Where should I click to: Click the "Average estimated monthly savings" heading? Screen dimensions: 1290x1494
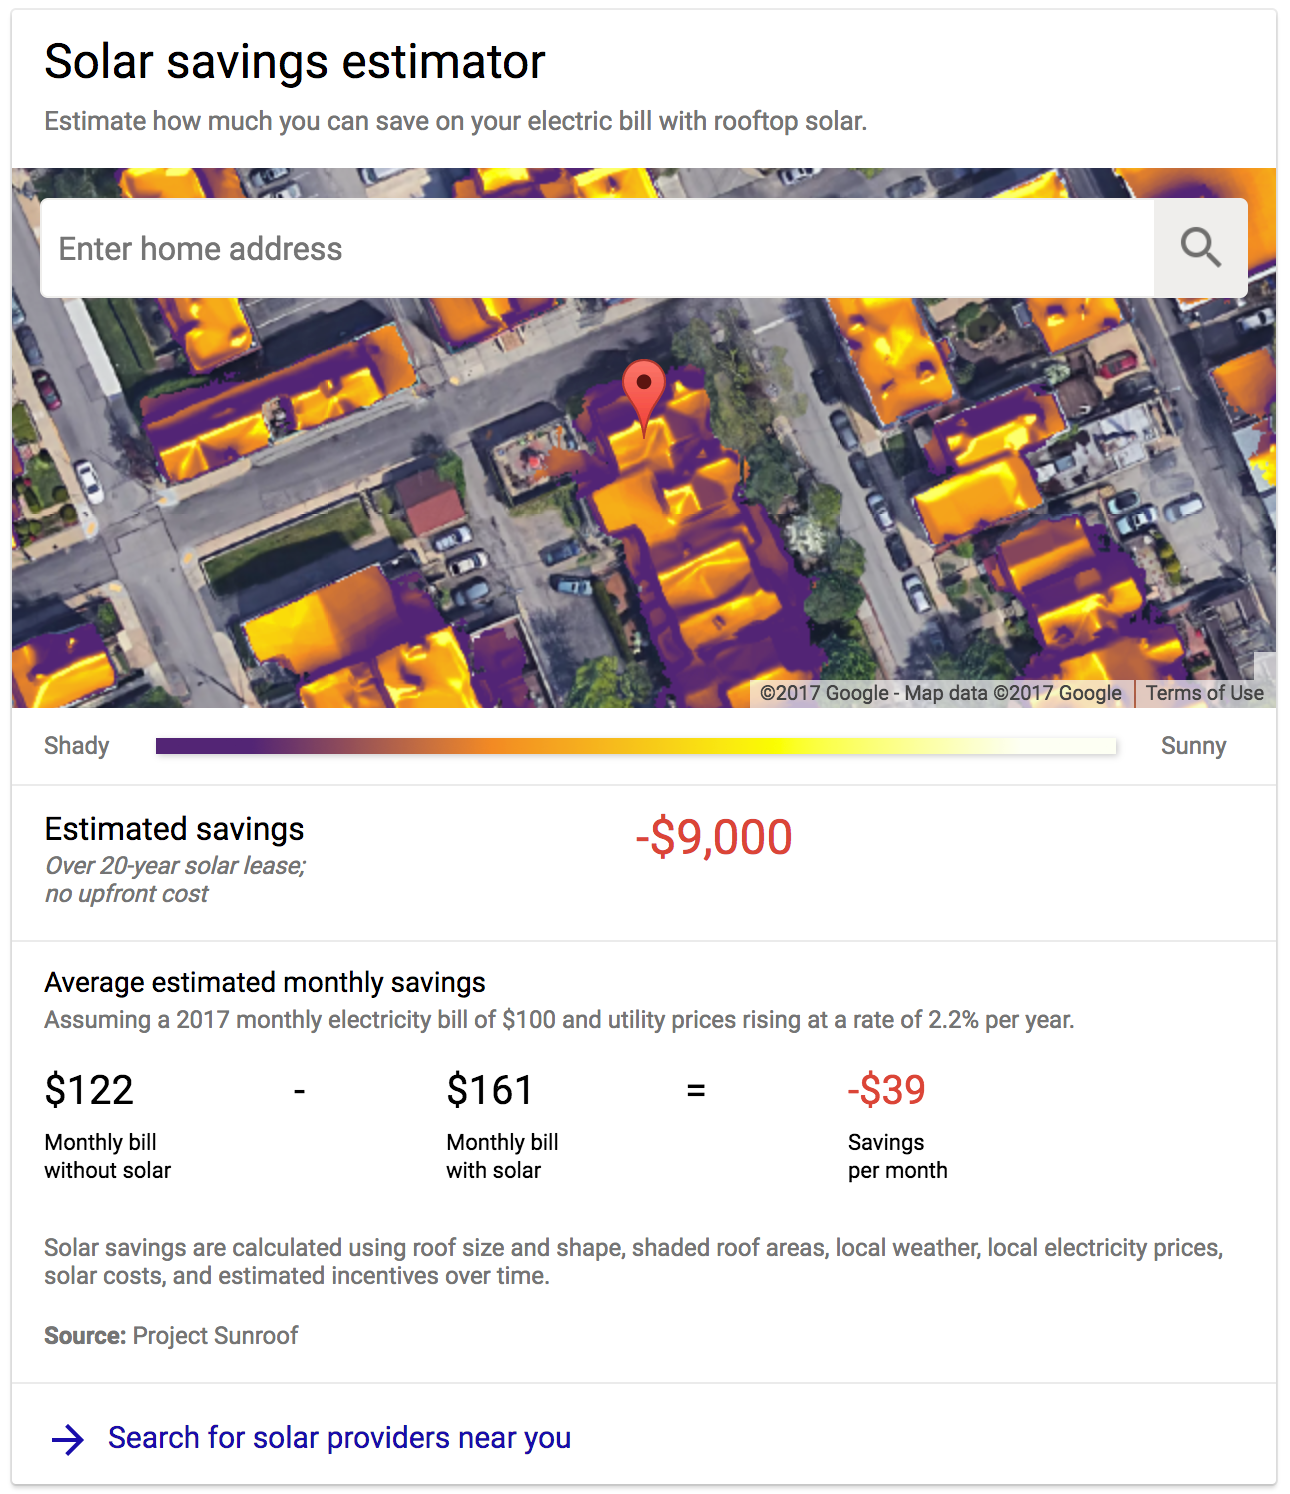click(265, 982)
